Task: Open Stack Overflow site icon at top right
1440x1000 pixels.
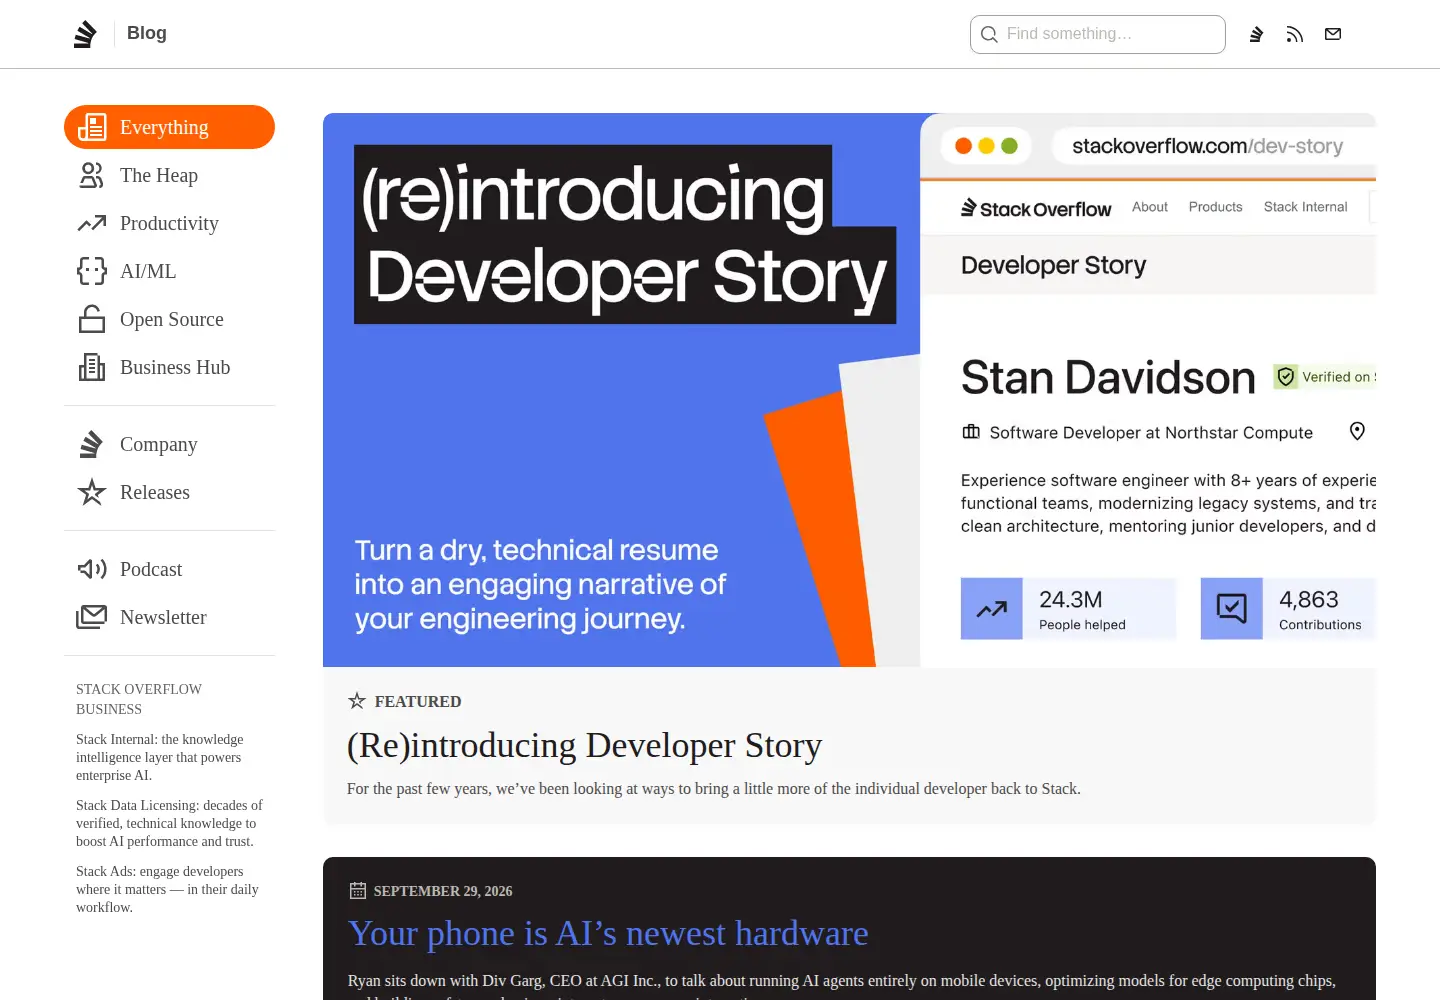Action: pyautogui.click(x=1257, y=34)
